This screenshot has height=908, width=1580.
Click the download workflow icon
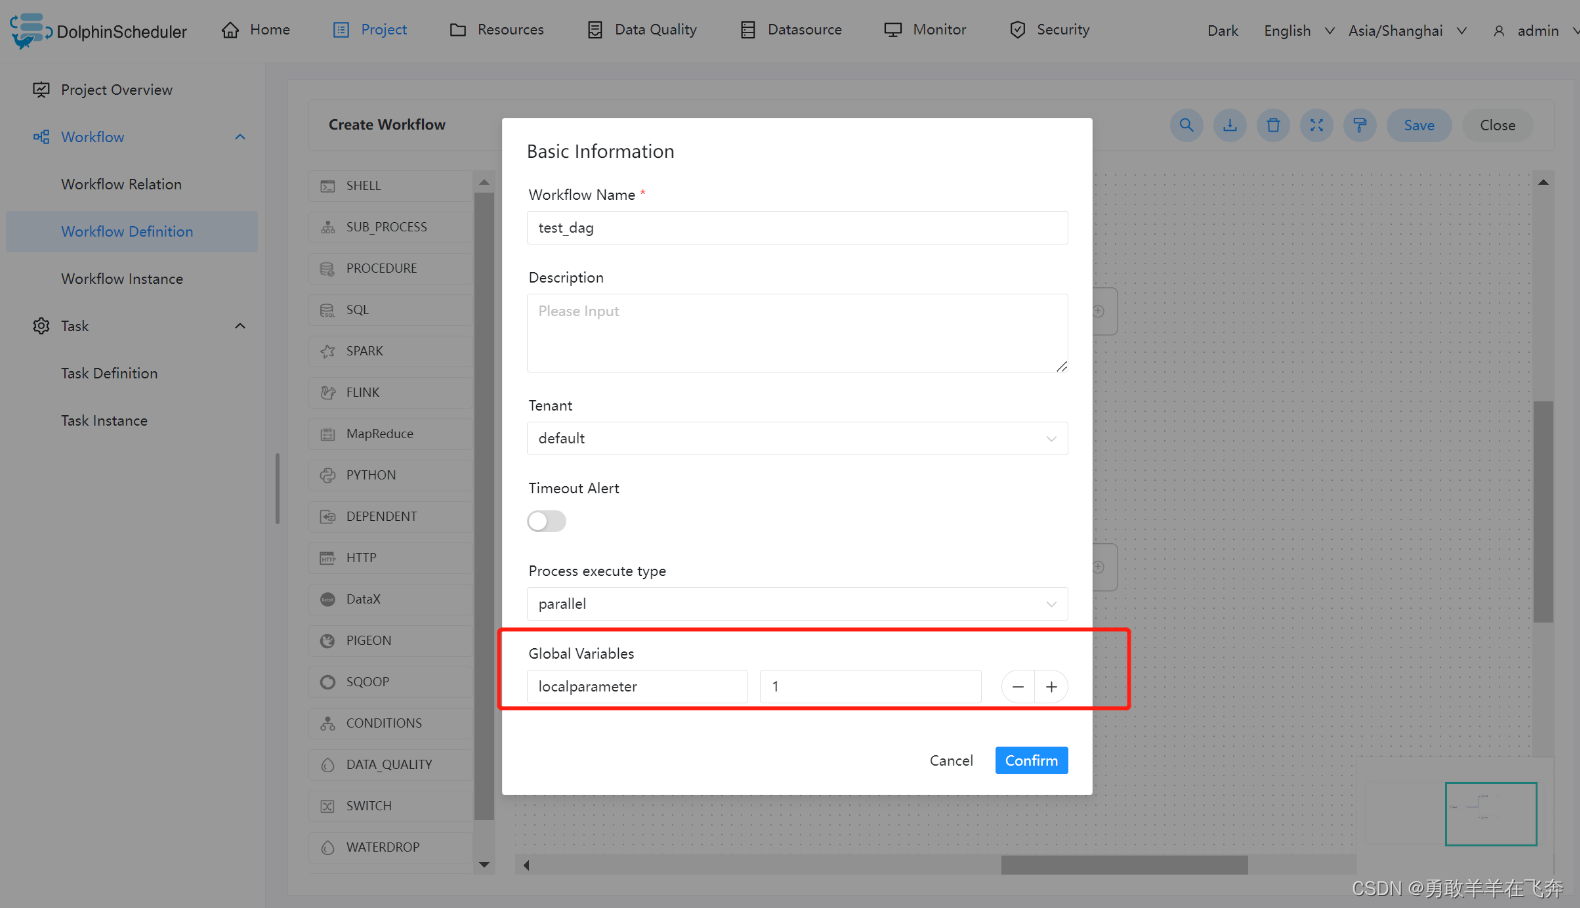point(1230,125)
